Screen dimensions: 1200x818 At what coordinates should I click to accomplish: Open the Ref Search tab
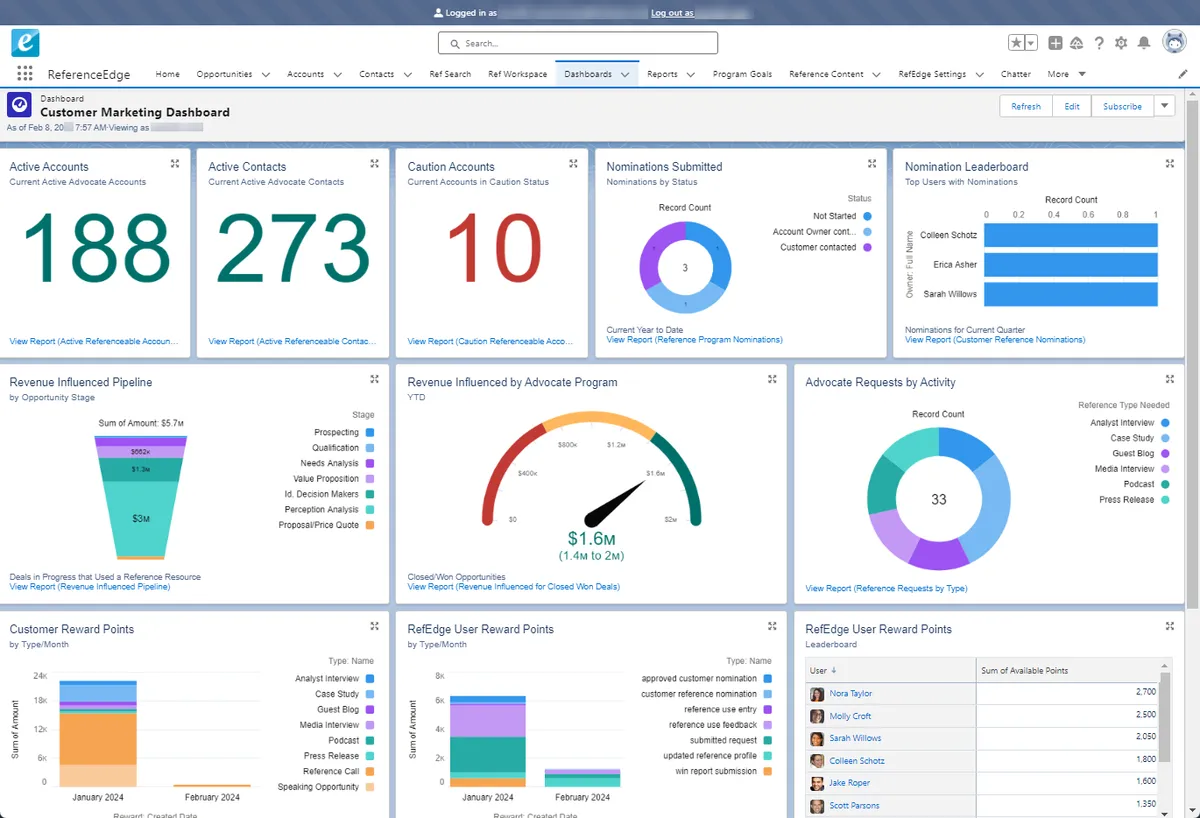click(450, 74)
